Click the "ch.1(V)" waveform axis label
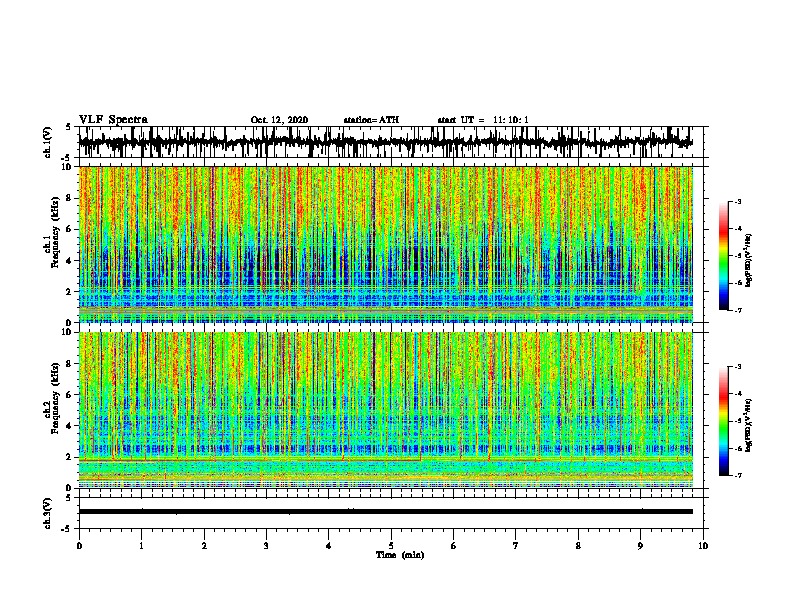Viewport: 792px width, 612px height. (x=48, y=142)
